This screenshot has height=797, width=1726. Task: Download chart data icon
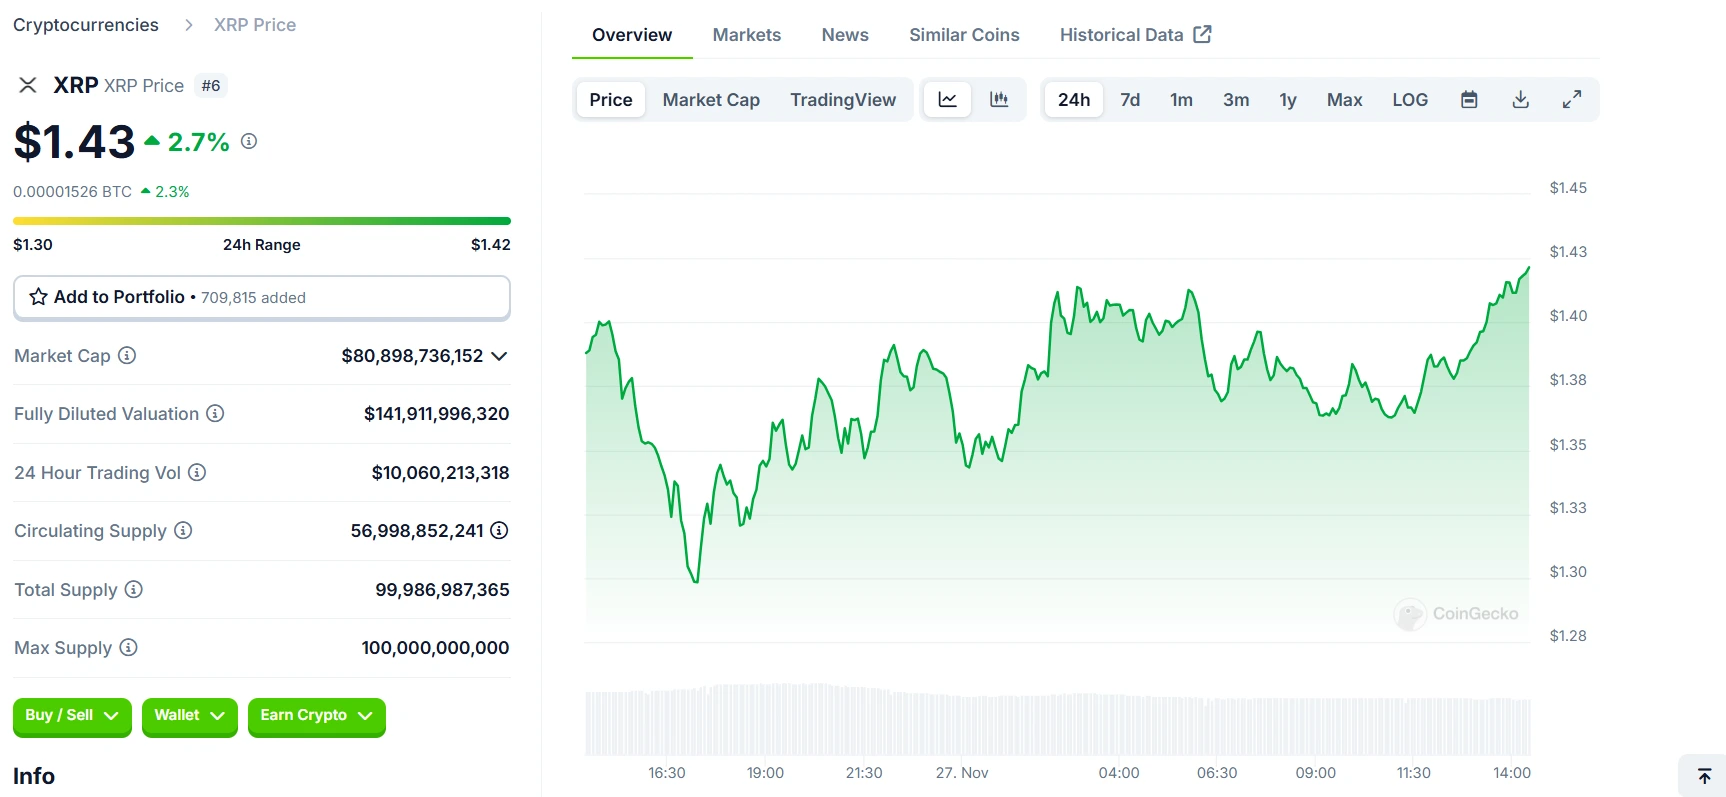[x=1520, y=99]
